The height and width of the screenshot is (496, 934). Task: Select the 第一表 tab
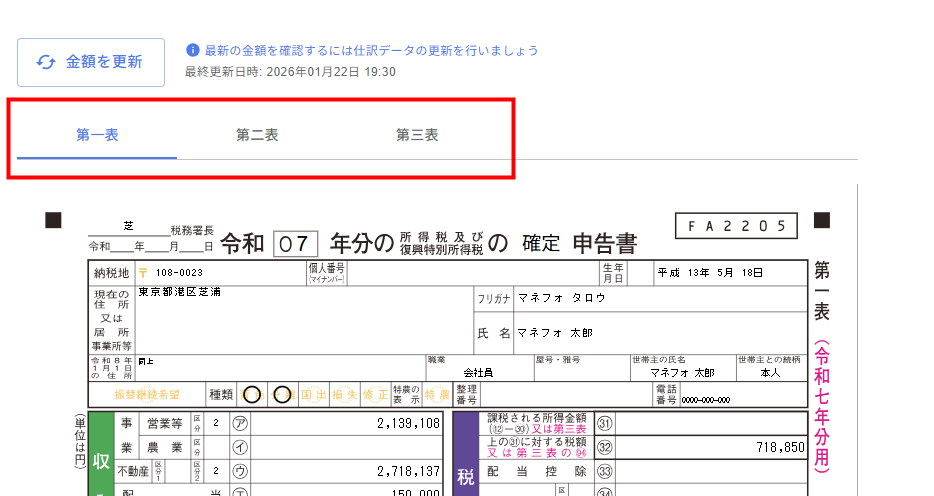[x=97, y=135]
